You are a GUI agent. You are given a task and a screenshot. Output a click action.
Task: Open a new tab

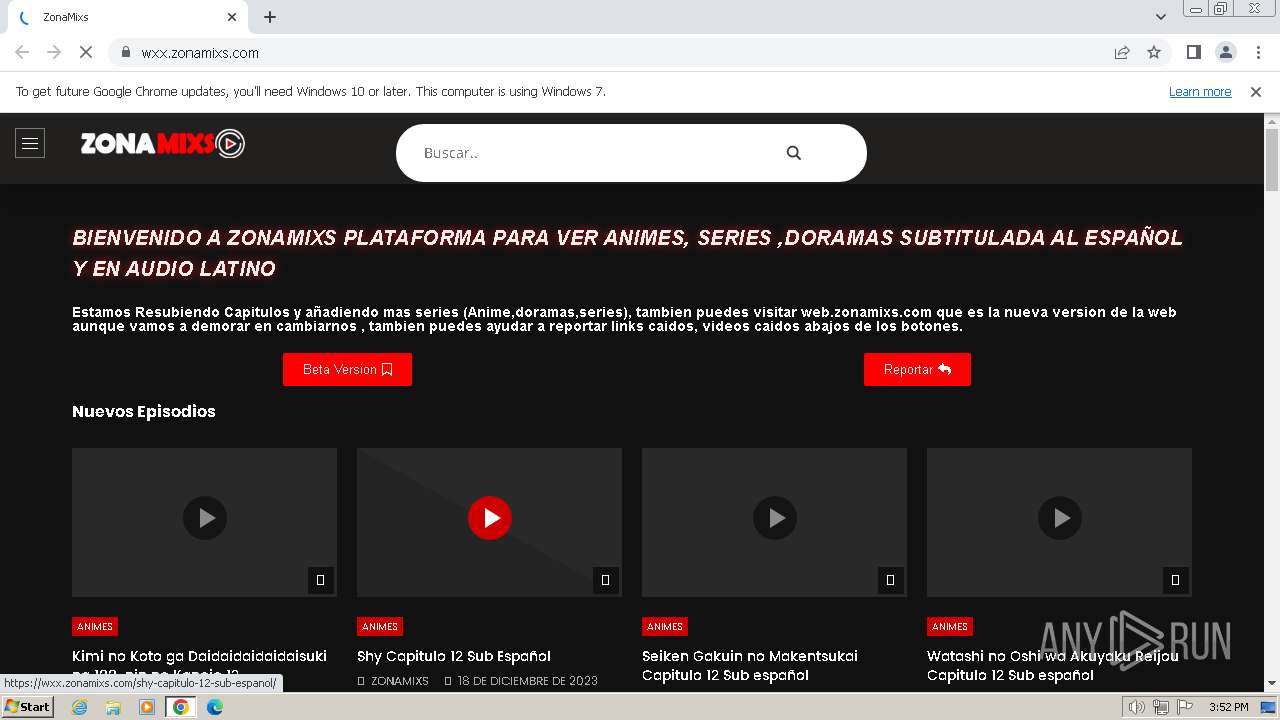(270, 17)
